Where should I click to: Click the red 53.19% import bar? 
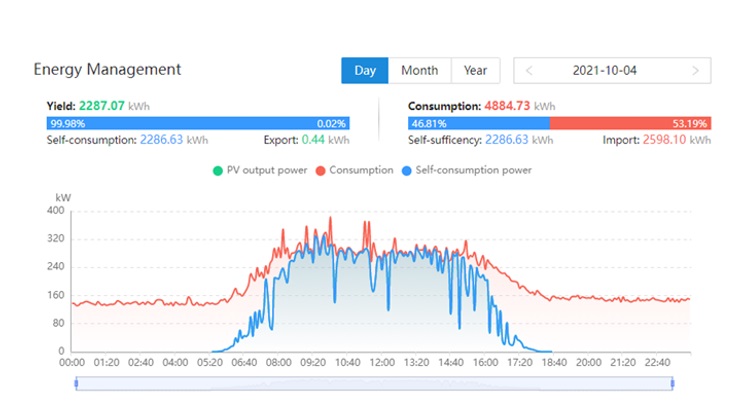pyautogui.click(x=630, y=123)
